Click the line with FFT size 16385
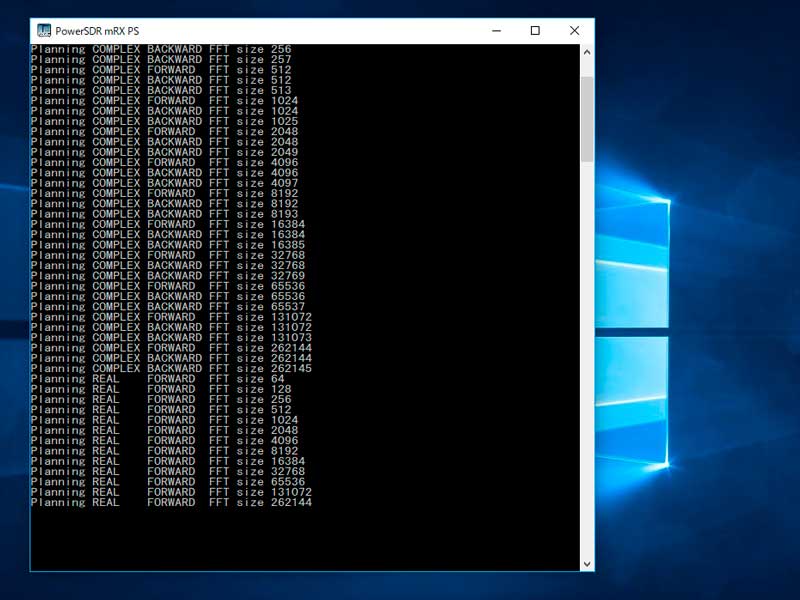The image size is (800, 600). pyautogui.click(x=170, y=244)
